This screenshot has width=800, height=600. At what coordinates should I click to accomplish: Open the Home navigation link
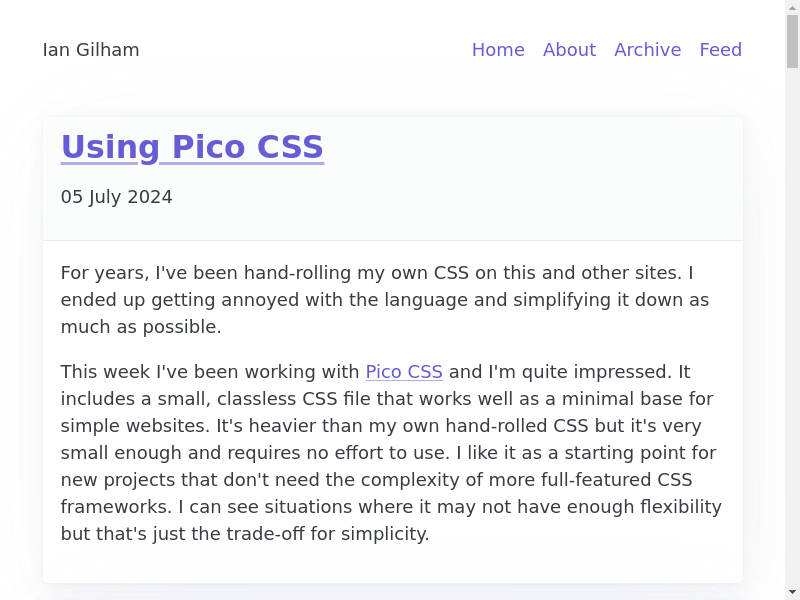click(x=498, y=50)
